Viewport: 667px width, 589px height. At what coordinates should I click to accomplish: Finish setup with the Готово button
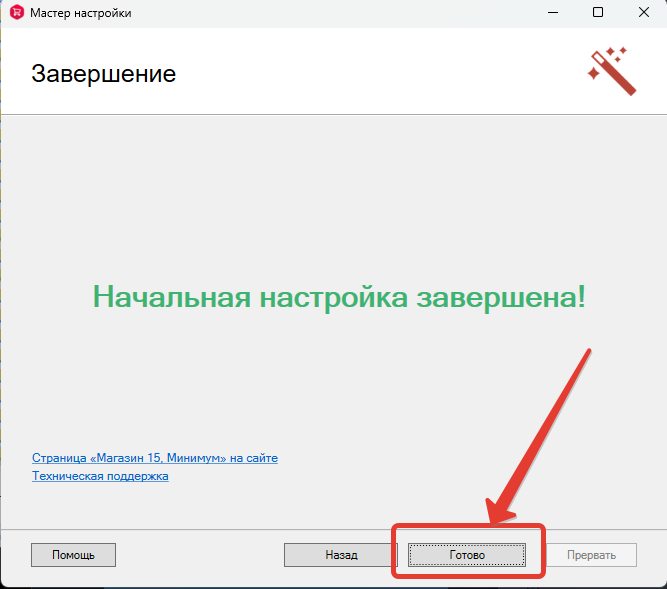click(x=467, y=554)
